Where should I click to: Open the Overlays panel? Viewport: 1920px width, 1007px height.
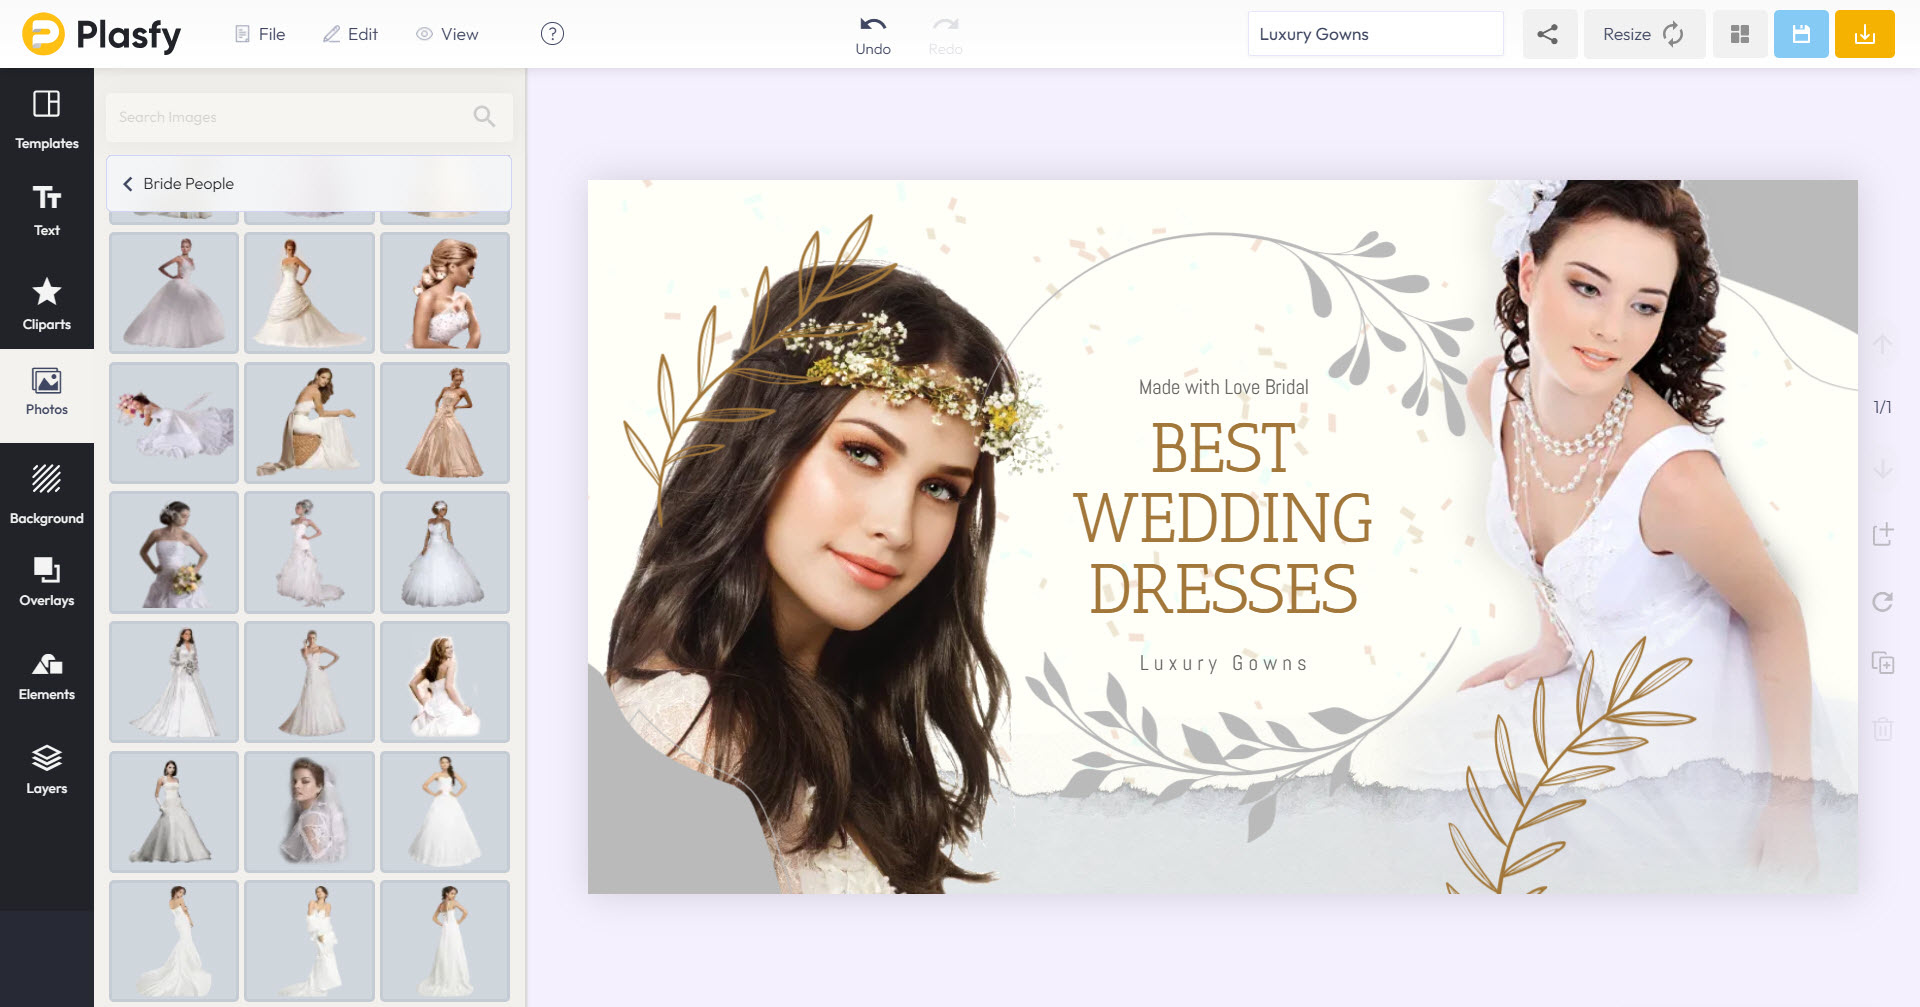click(x=47, y=581)
